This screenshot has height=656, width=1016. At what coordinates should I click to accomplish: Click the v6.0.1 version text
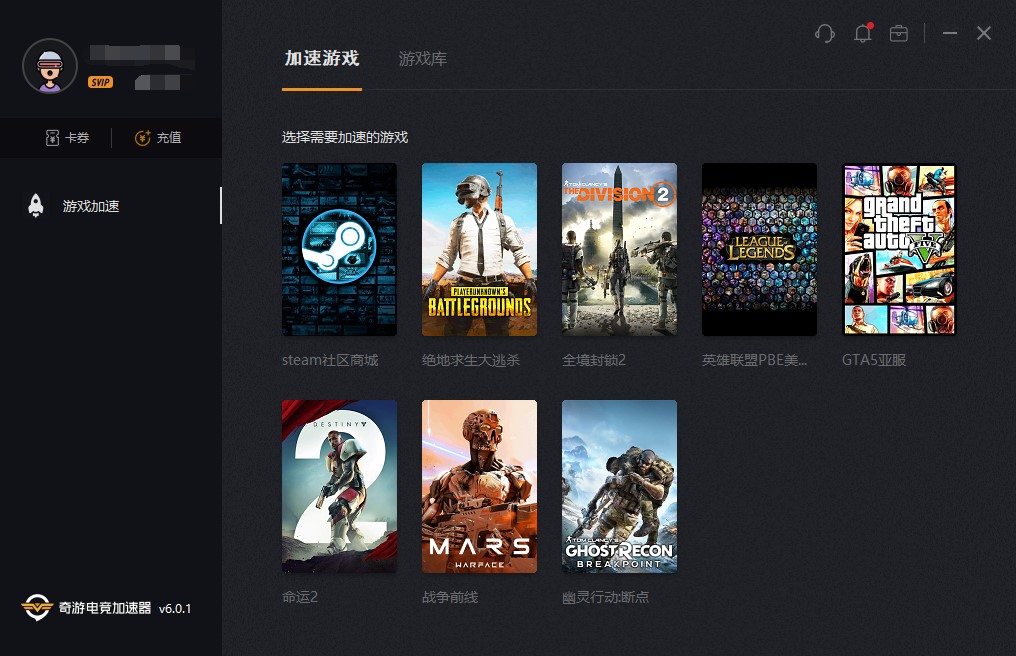tap(175, 609)
